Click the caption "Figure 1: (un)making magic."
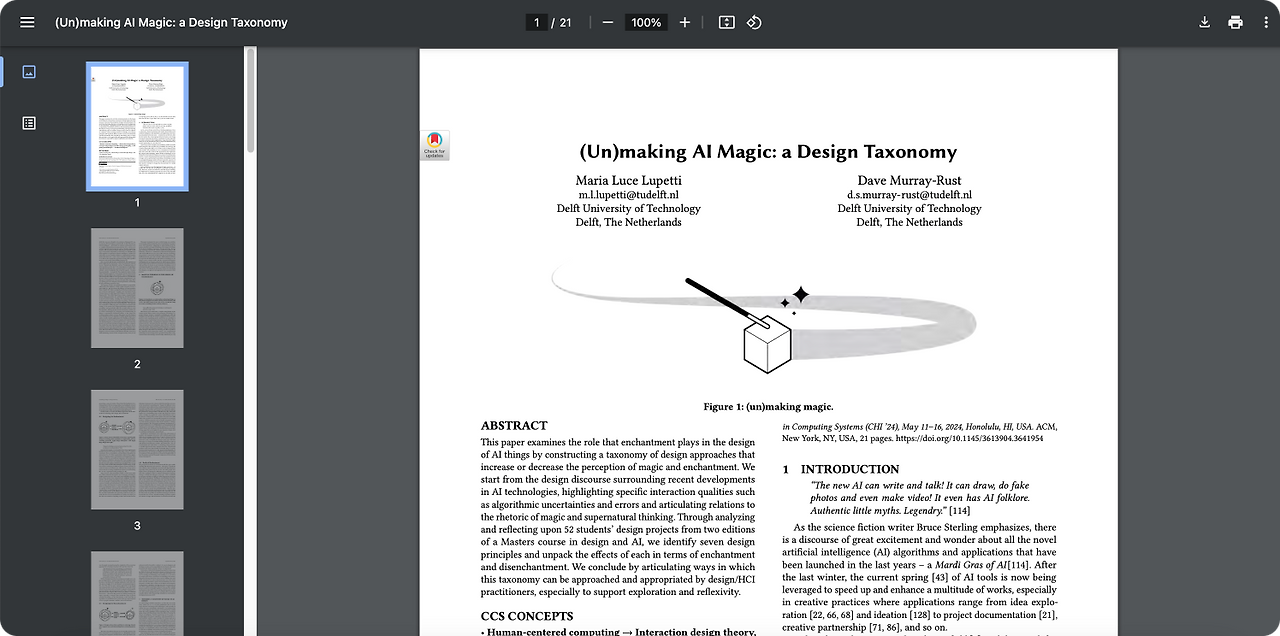Viewport: 1280px width, 636px height. [768, 407]
